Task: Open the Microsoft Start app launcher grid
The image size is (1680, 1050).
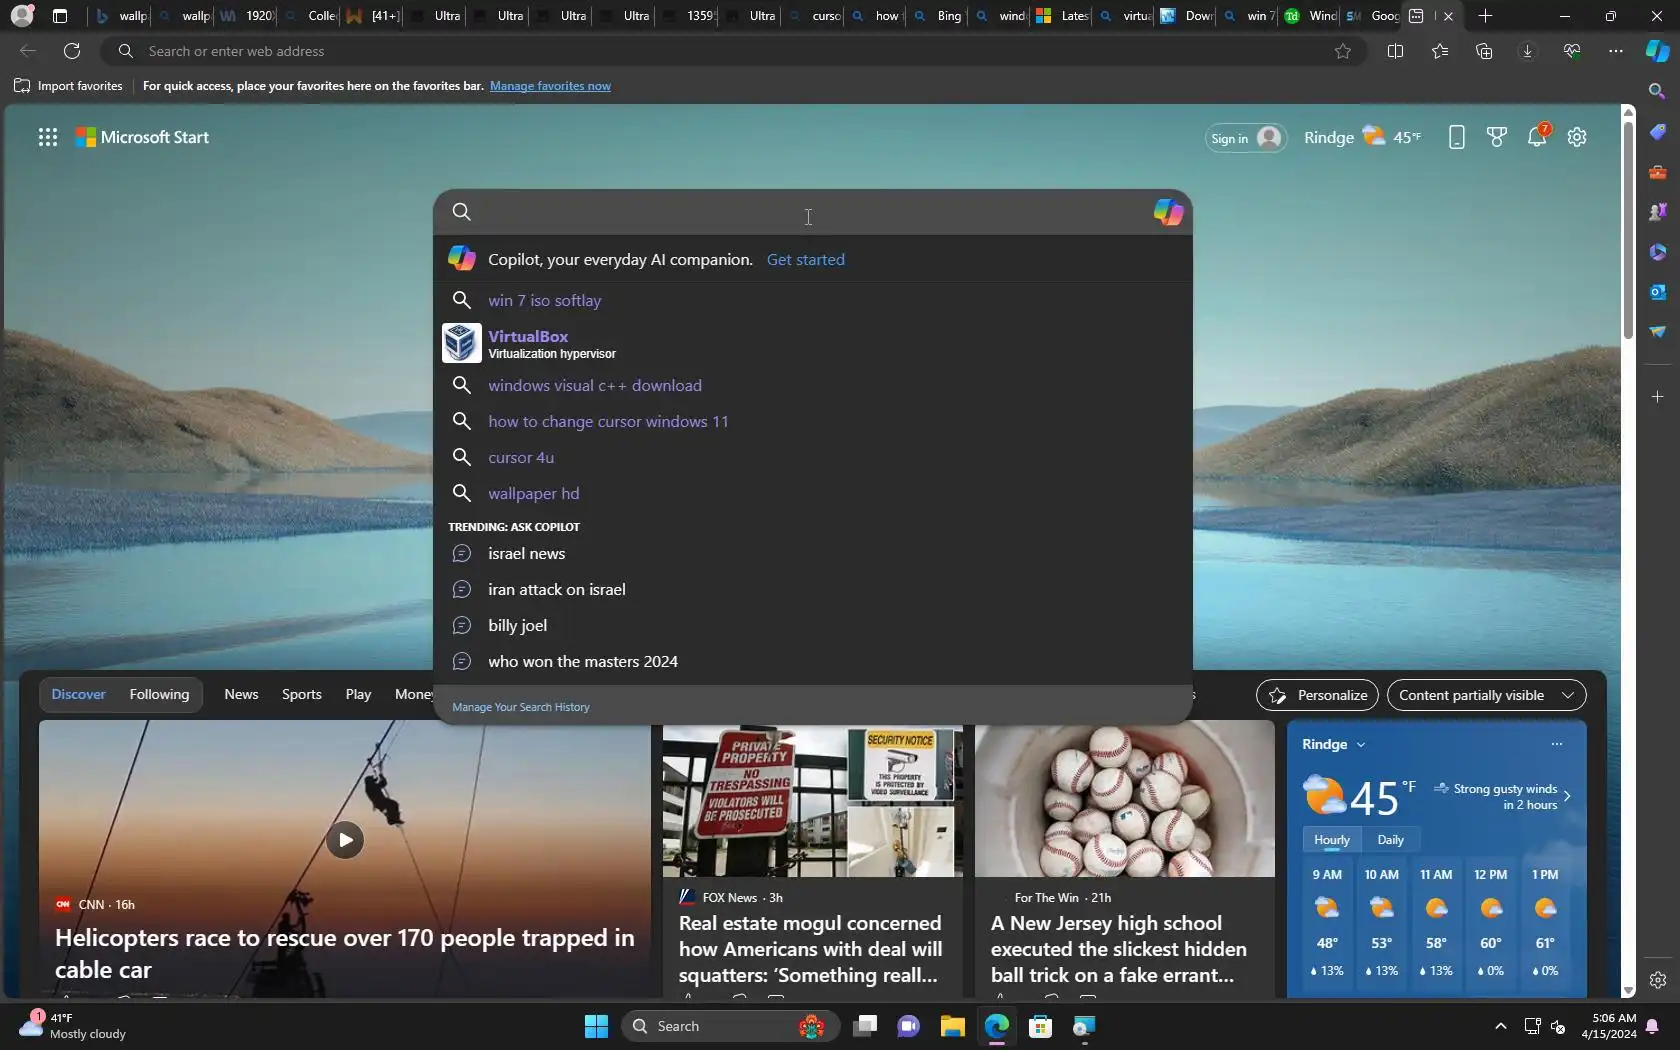Action: pyautogui.click(x=48, y=137)
